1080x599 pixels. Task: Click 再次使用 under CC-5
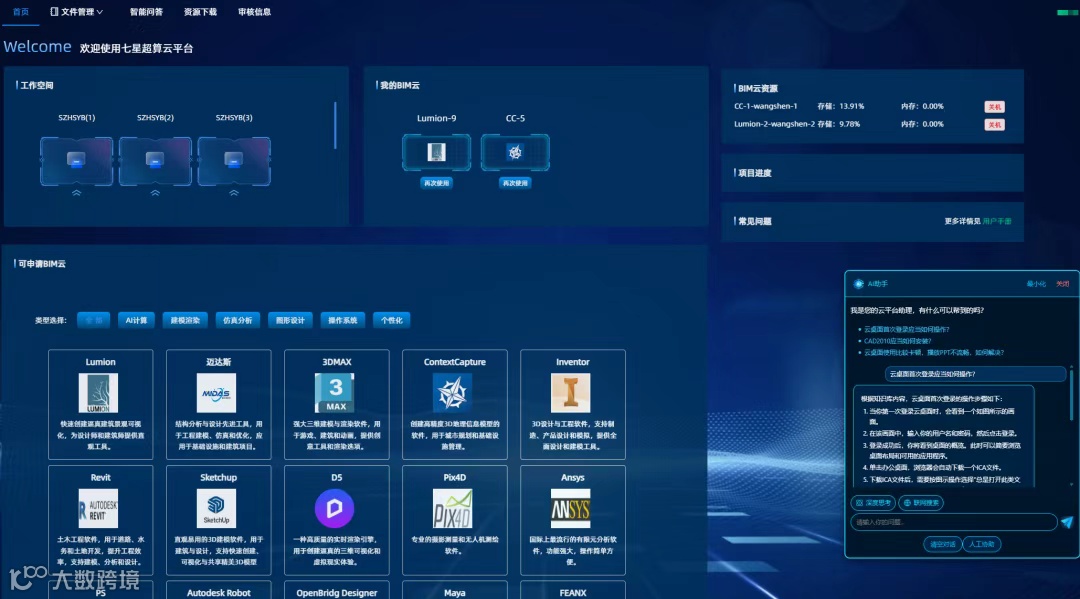tap(515, 183)
